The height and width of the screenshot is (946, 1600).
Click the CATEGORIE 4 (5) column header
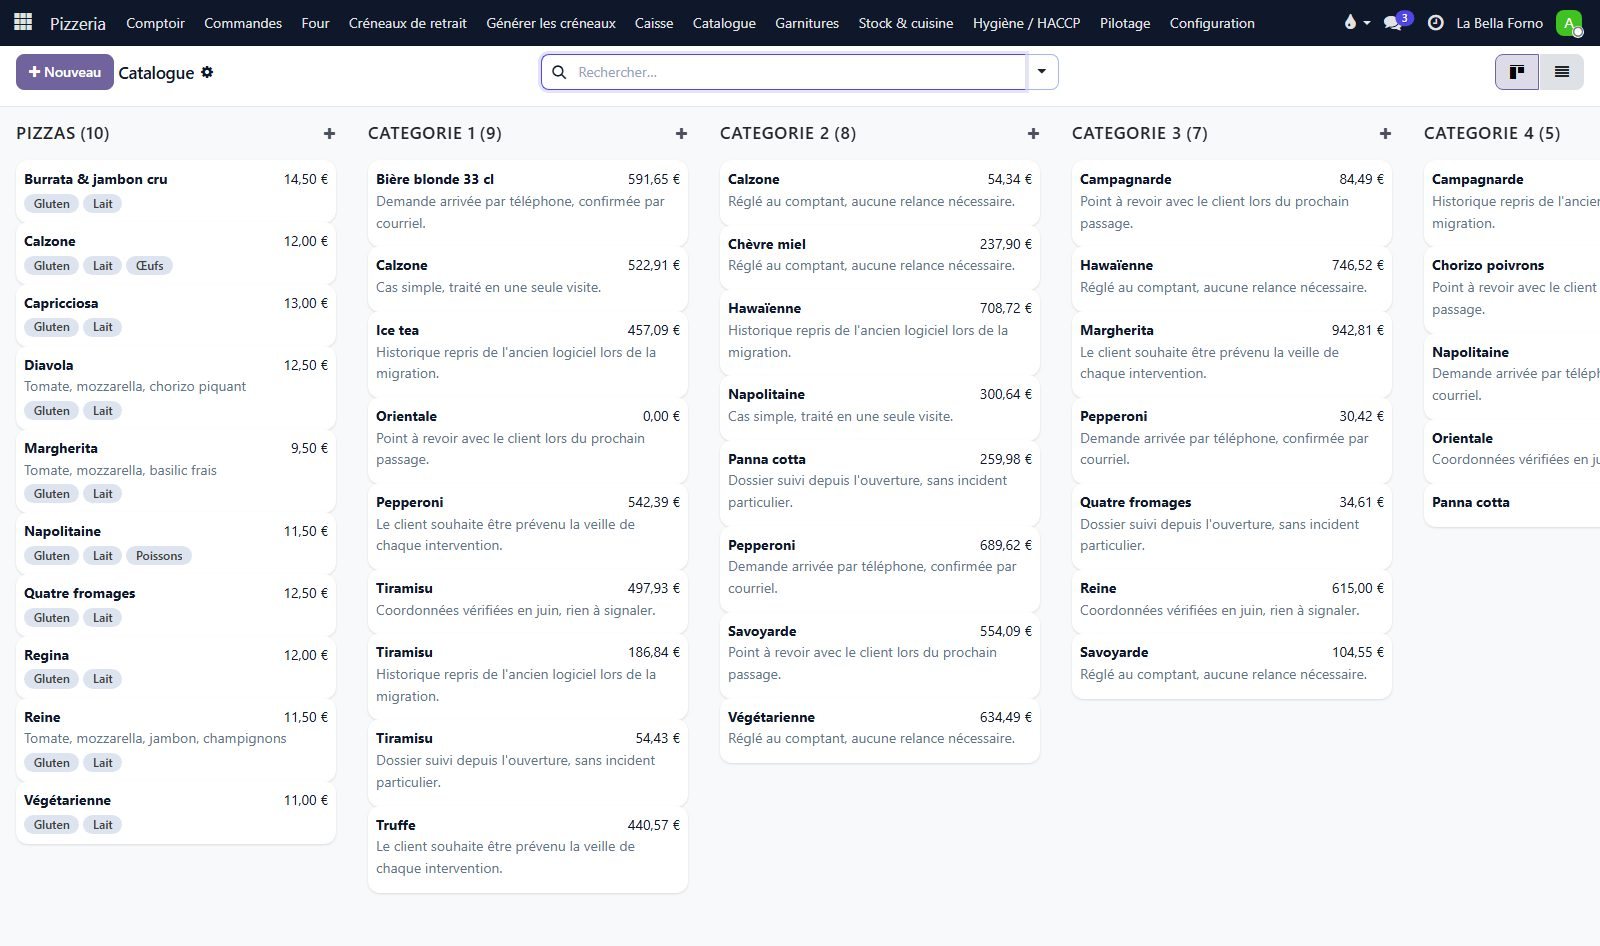1492,133
